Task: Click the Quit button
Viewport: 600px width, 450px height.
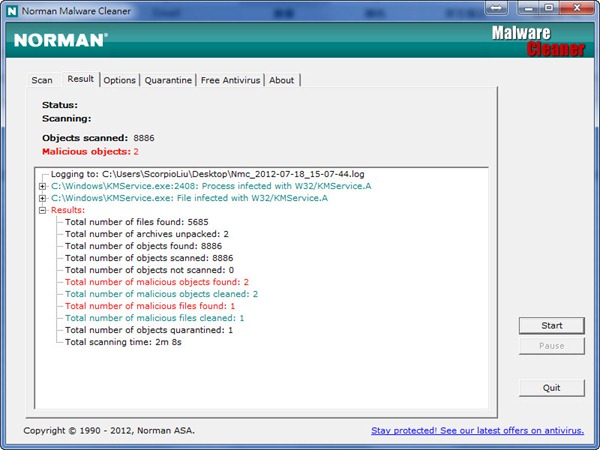Action: click(551, 388)
